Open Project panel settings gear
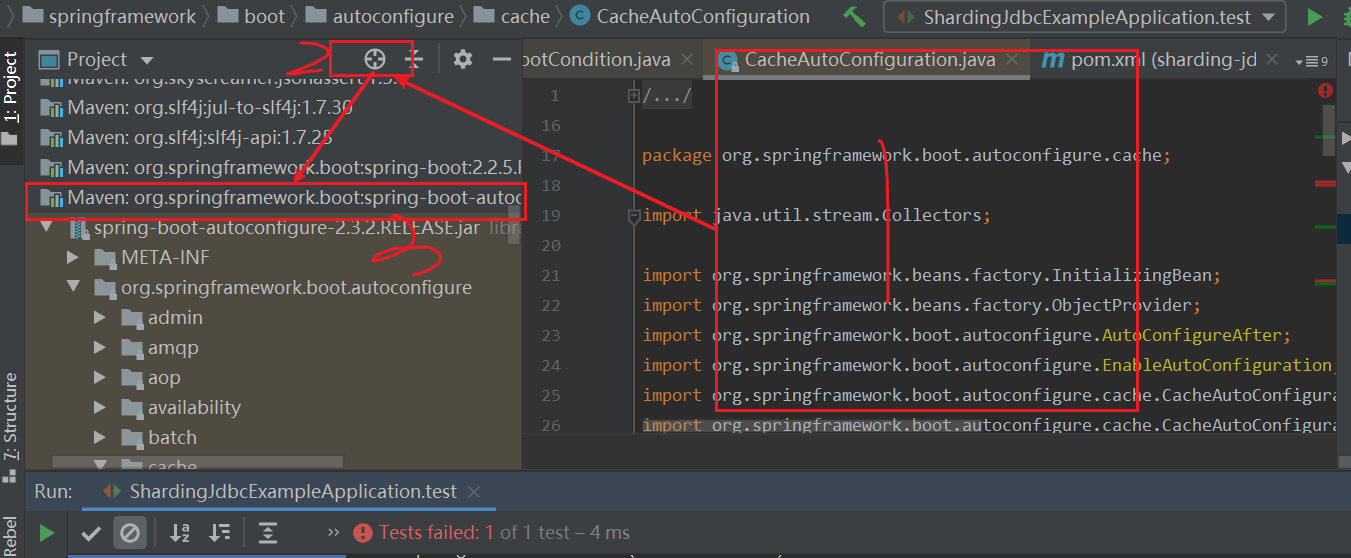Viewport: 1351px width, 558px height. [x=462, y=59]
